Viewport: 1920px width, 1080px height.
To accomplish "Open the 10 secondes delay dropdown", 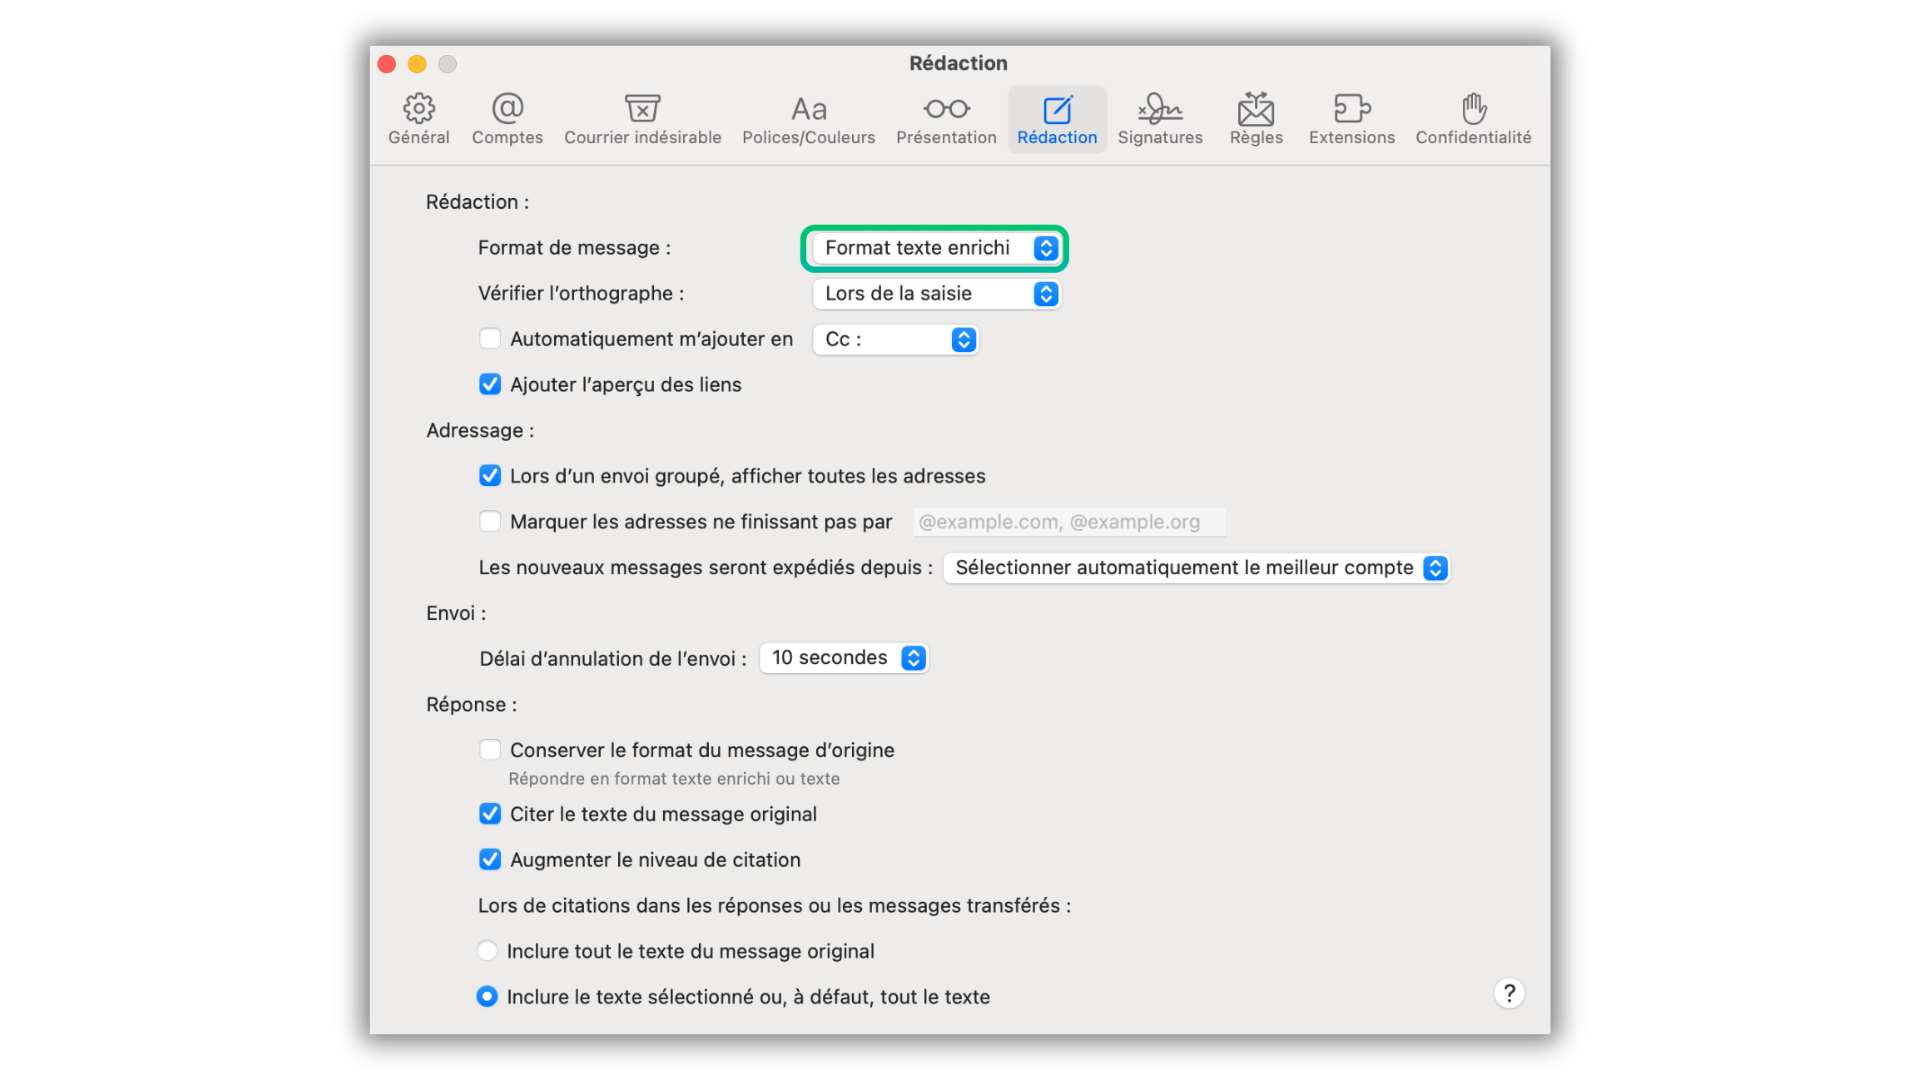I will click(844, 658).
